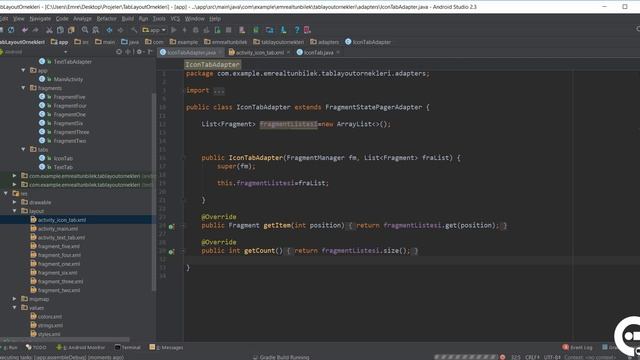Click the green Run app play icon
This screenshot has width=640, height=360.
174,30
